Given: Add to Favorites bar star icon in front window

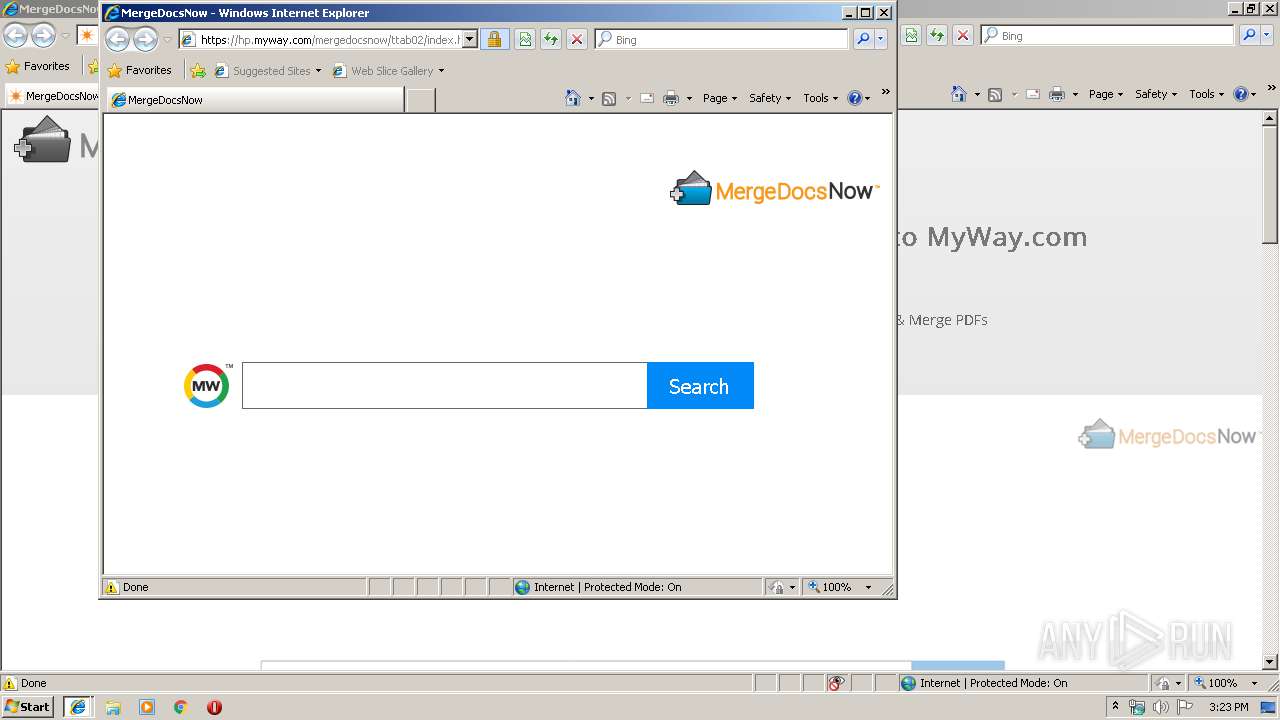Looking at the screenshot, I should [198, 70].
